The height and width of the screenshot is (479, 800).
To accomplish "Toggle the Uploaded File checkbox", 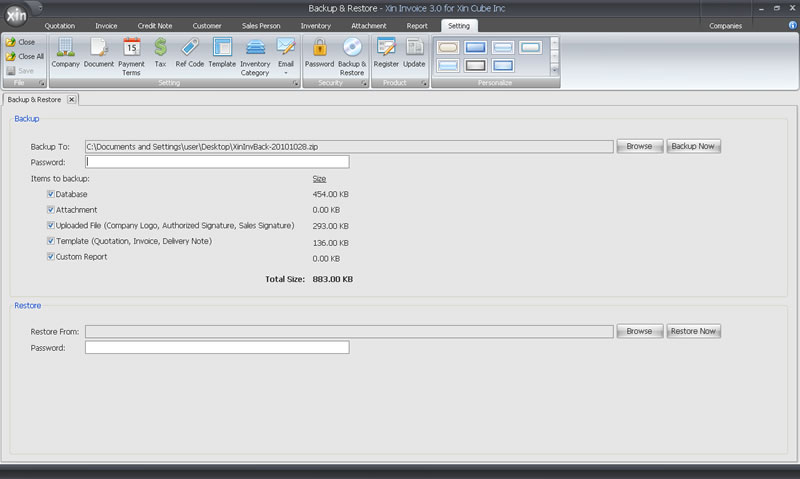I will click(x=51, y=225).
